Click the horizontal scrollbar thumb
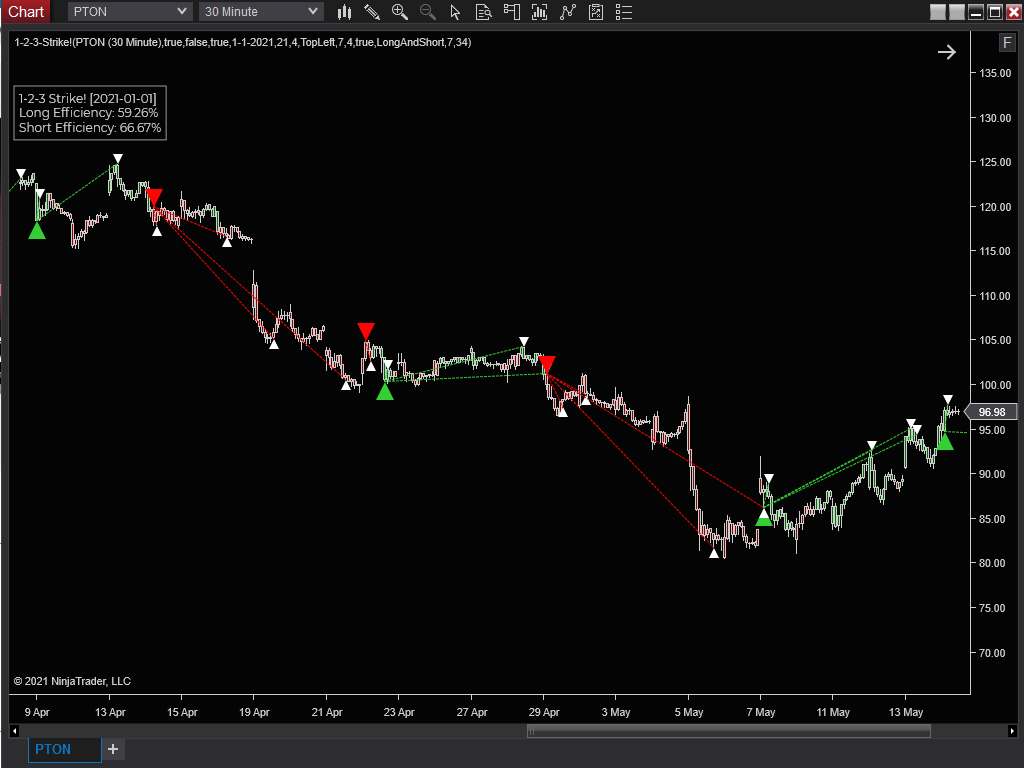1024x768 pixels. pos(728,731)
